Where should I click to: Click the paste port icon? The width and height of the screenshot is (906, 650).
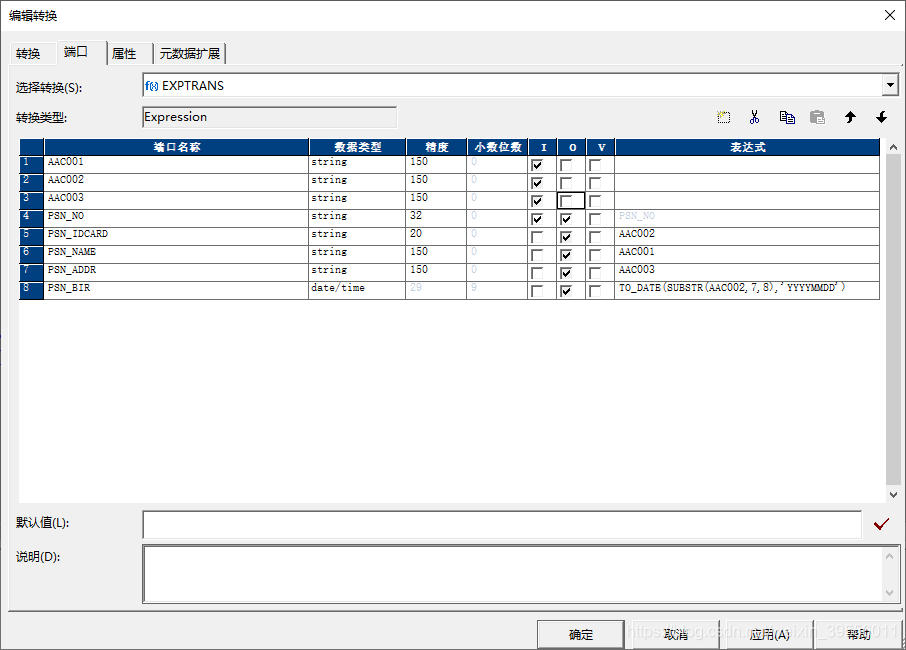817,117
